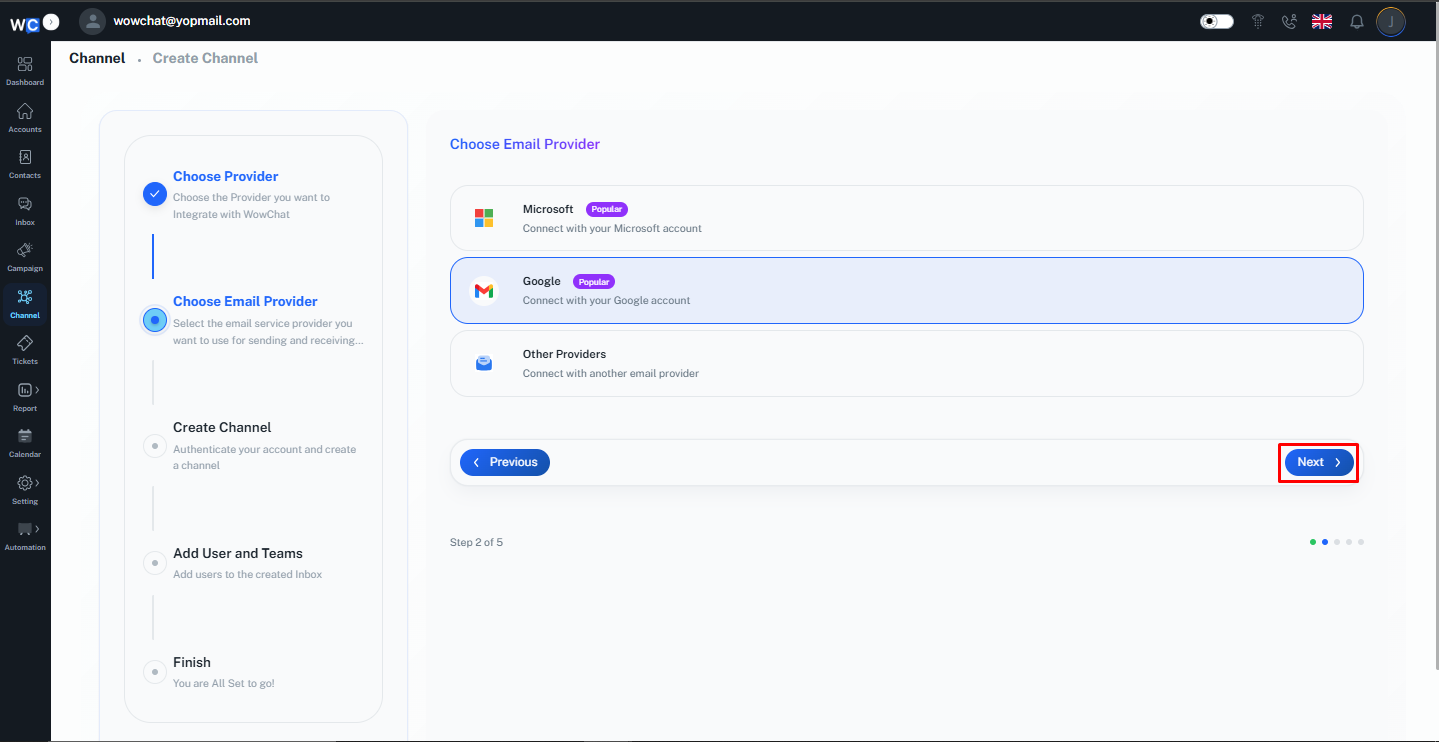The height and width of the screenshot is (742, 1439).
Task: Click the current step circle indicator
Action: 155,320
